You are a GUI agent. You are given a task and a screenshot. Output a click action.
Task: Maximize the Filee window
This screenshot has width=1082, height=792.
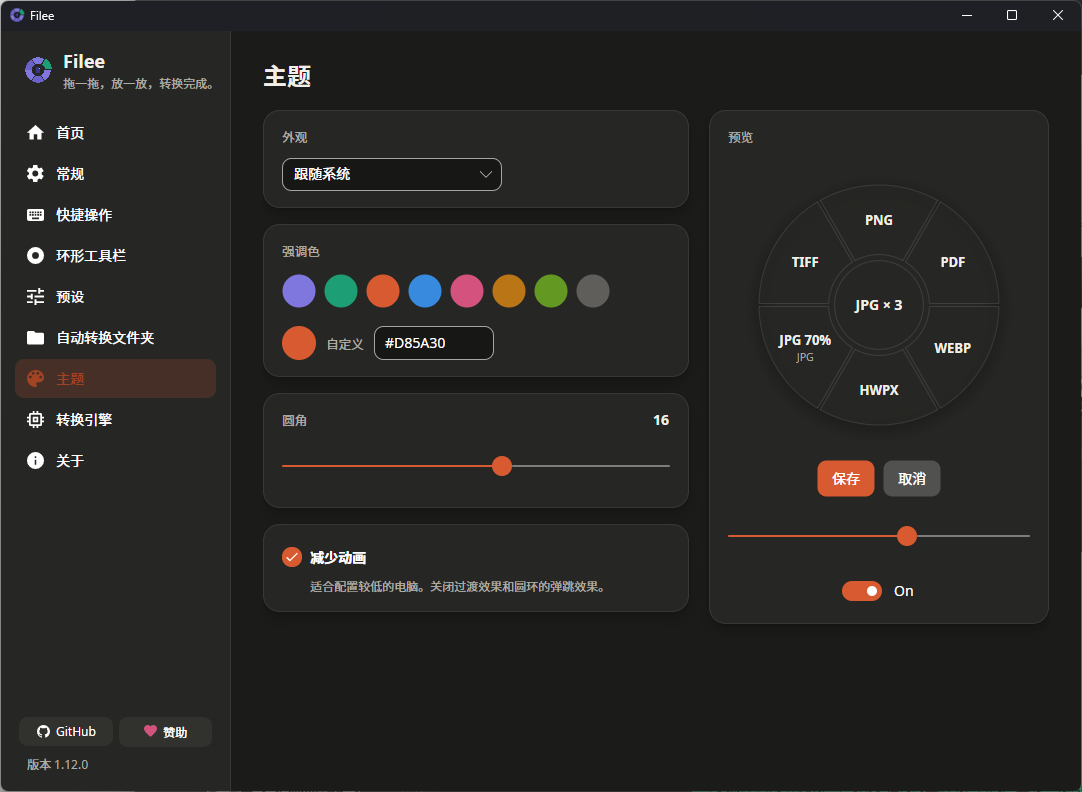click(1012, 15)
